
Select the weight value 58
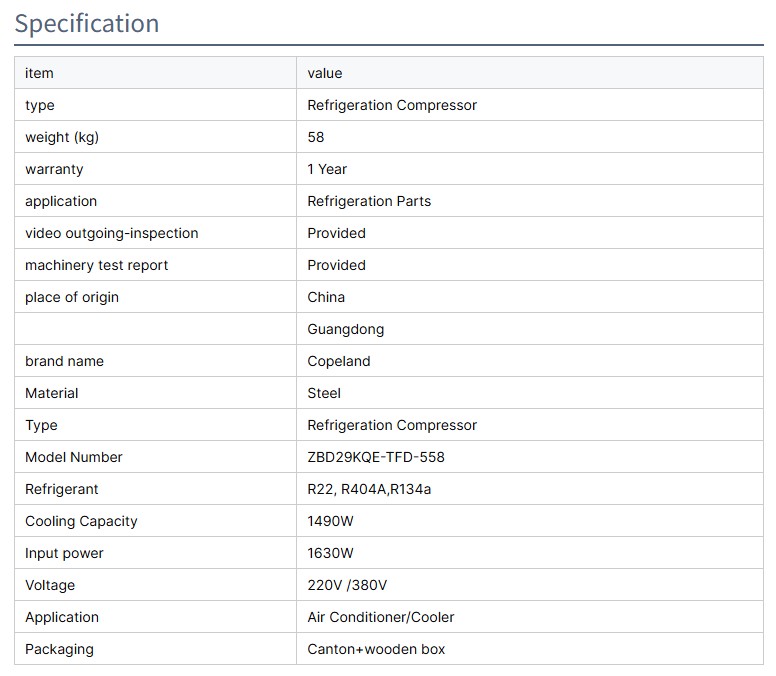(316, 137)
